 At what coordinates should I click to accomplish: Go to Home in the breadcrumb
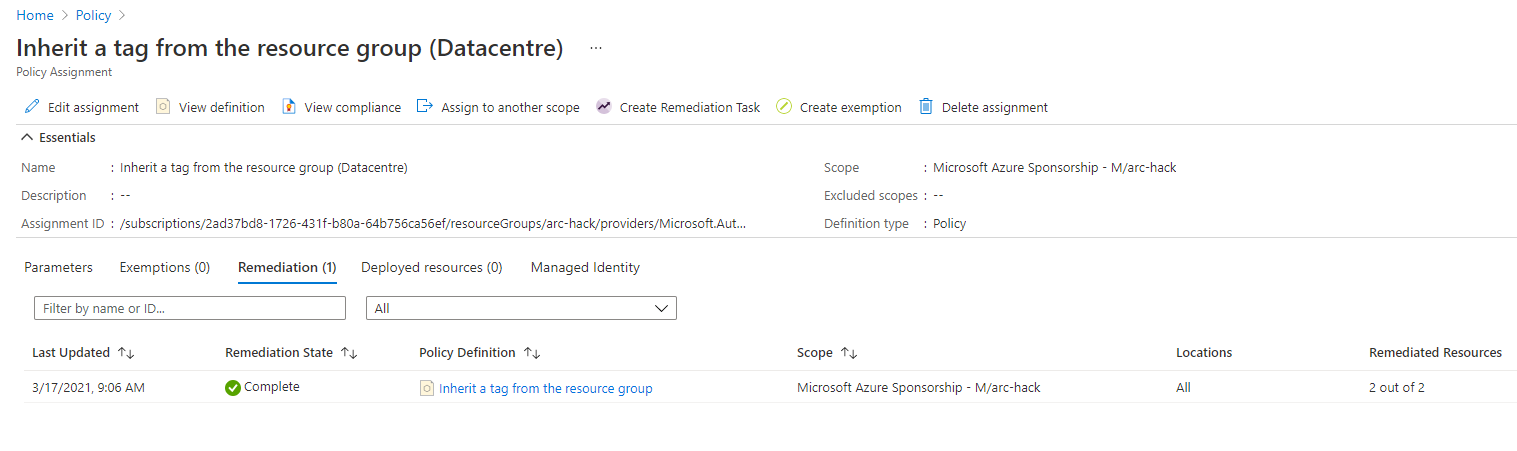(x=35, y=15)
